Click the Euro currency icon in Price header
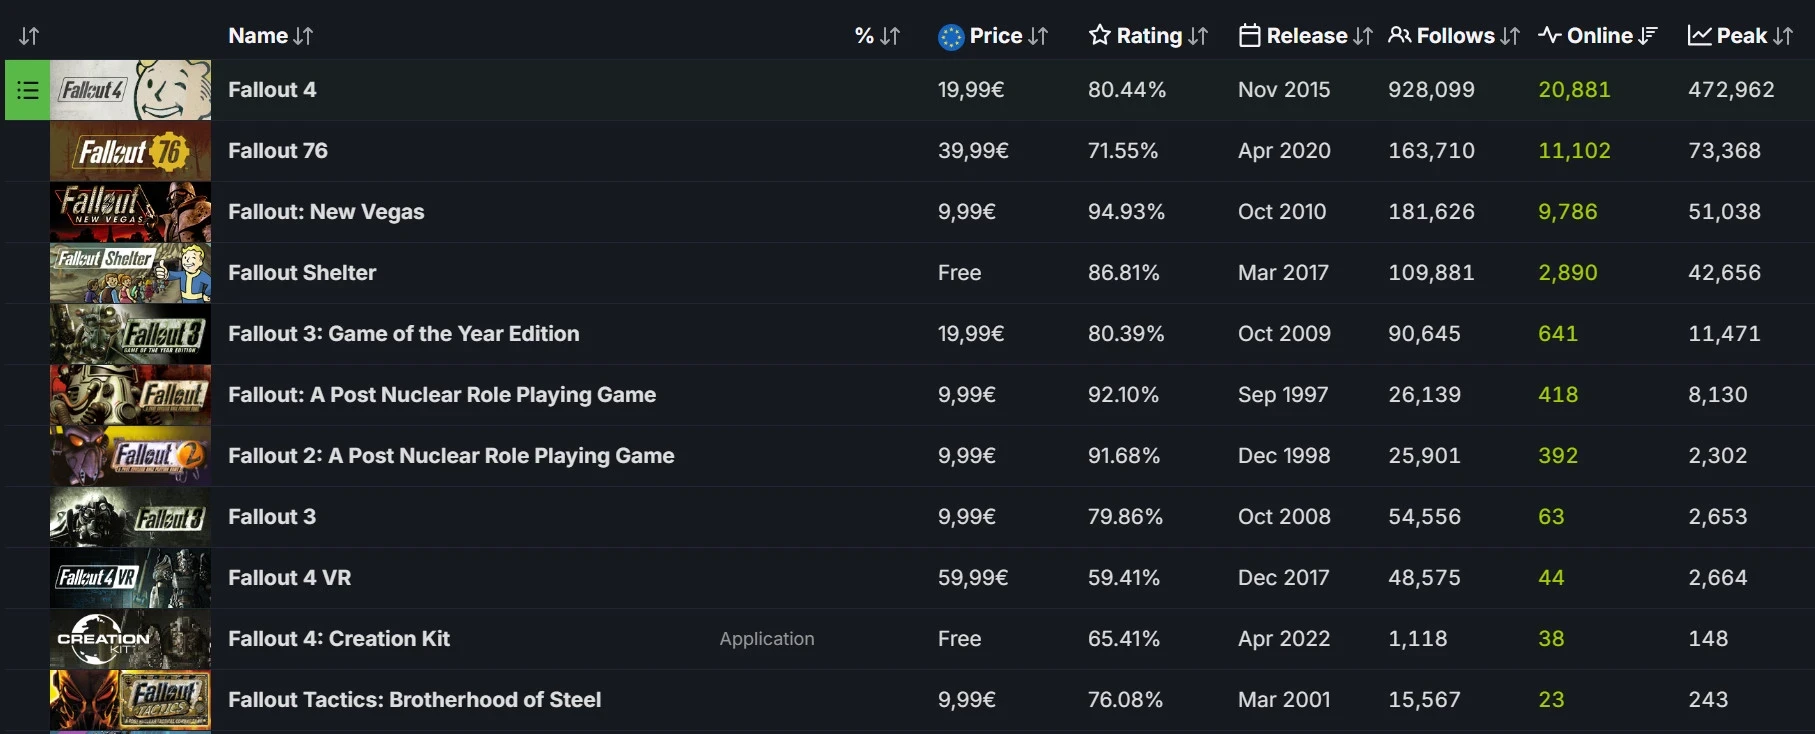Screen dimensions: 1815x734 (x=951, y=37)
